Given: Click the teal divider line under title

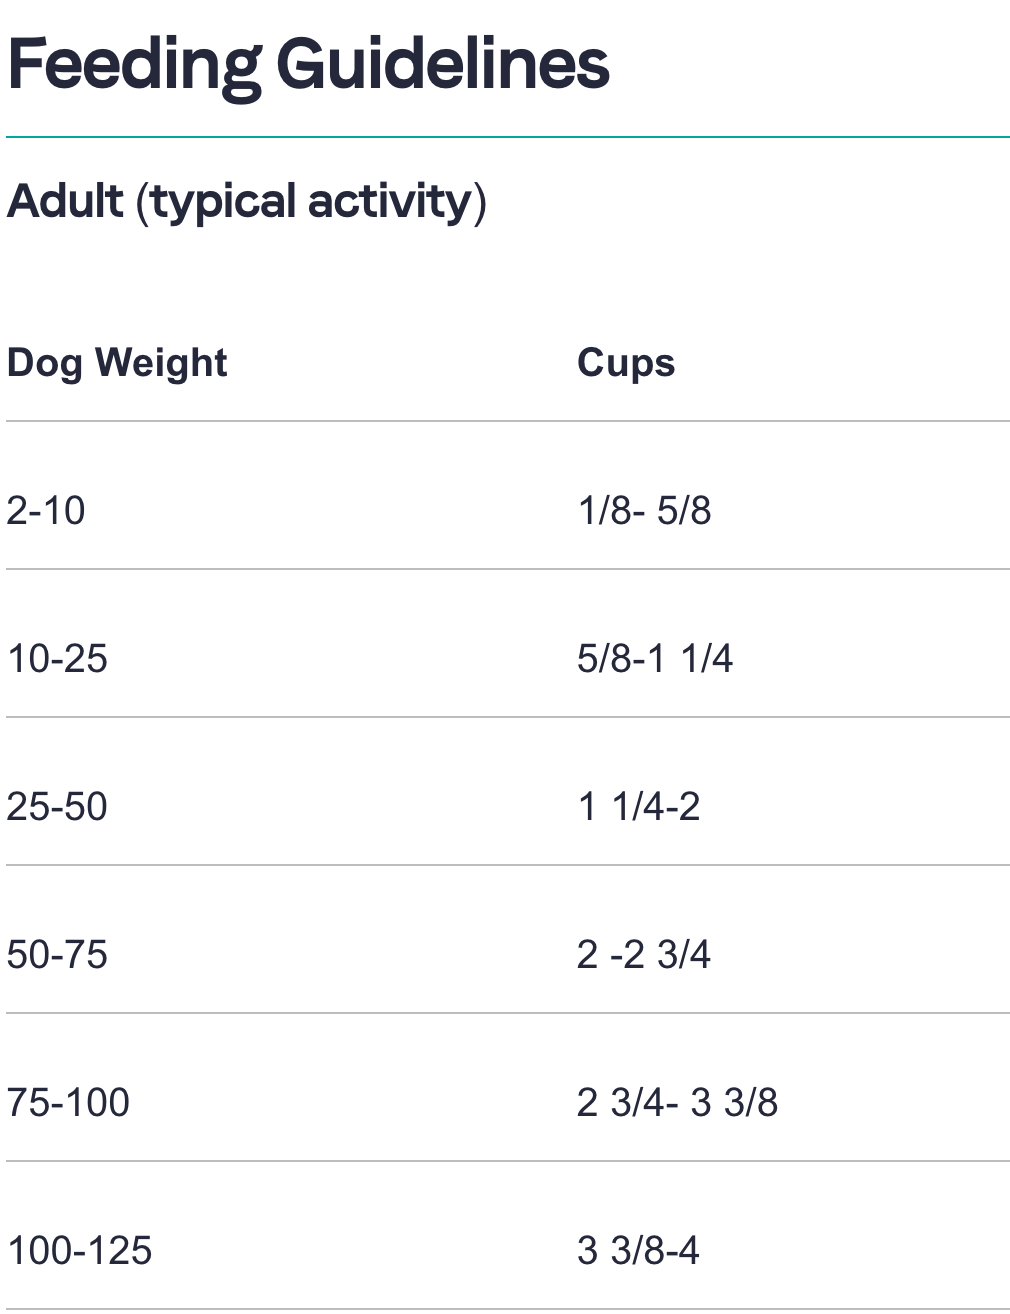Looking at the screenshot, I should (x=507, y=137).
